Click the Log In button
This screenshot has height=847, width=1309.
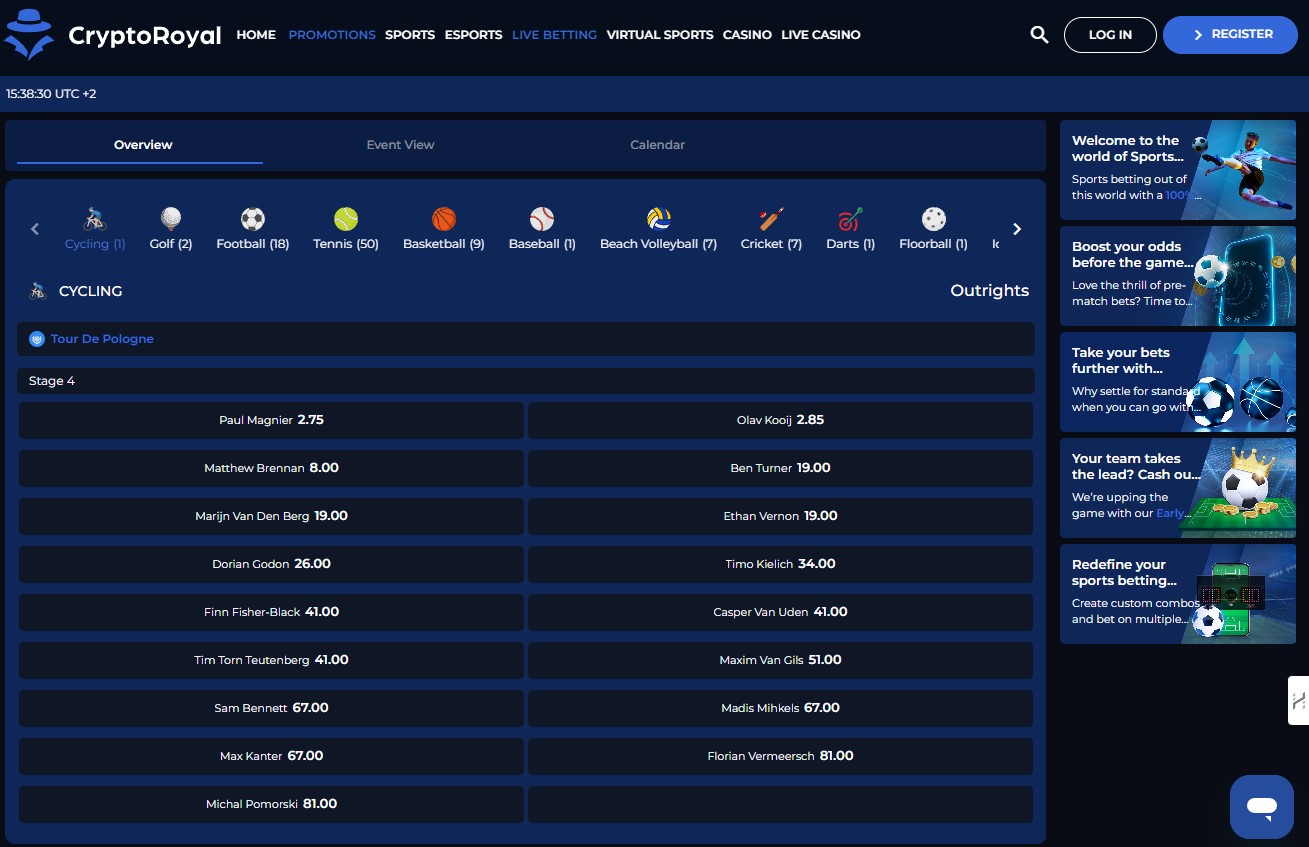(1110, 35)
